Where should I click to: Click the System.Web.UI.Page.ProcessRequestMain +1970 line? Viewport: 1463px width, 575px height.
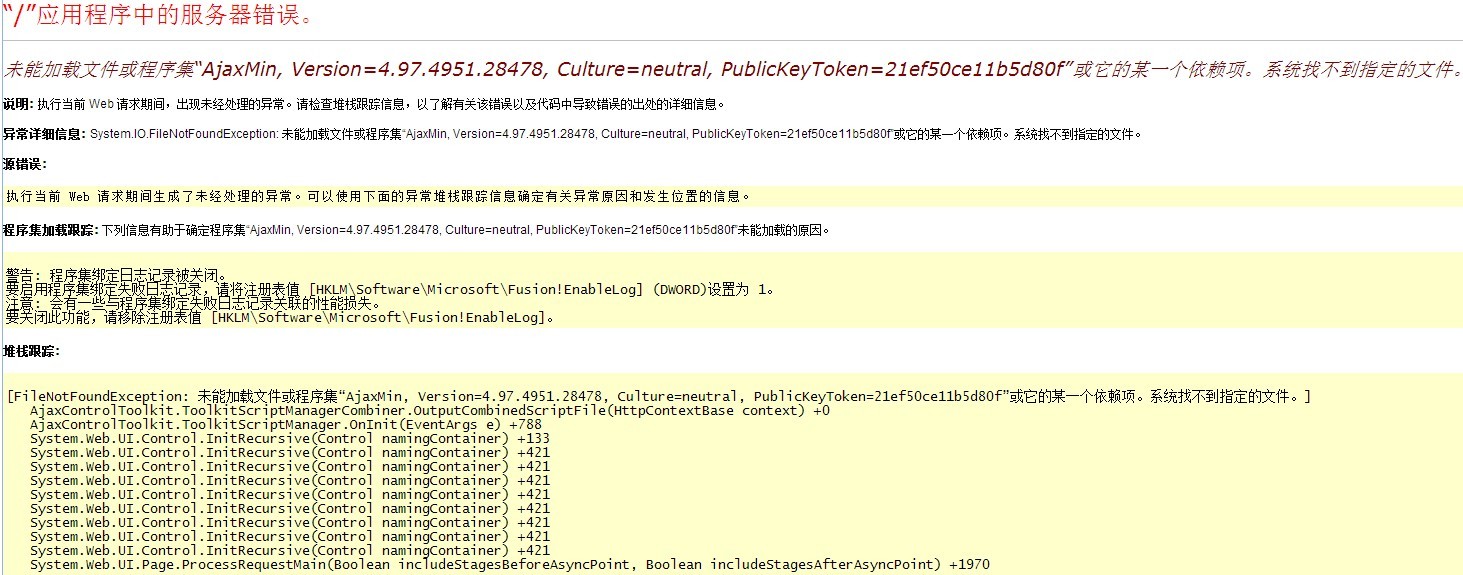coord(510,565)
